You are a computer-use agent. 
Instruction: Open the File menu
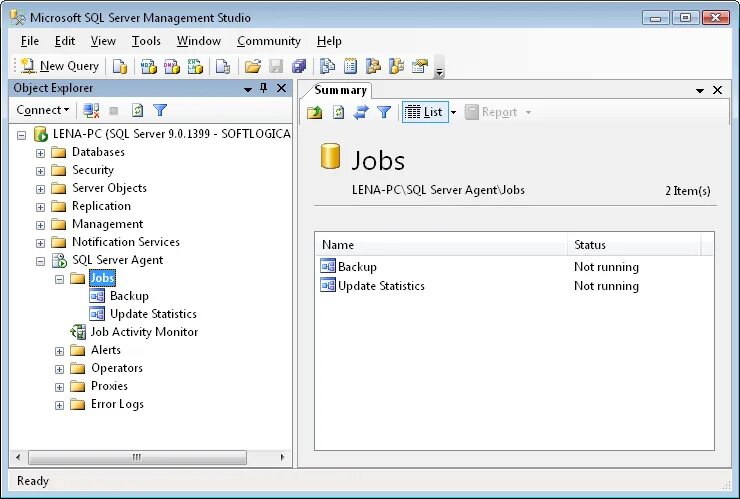30,41
